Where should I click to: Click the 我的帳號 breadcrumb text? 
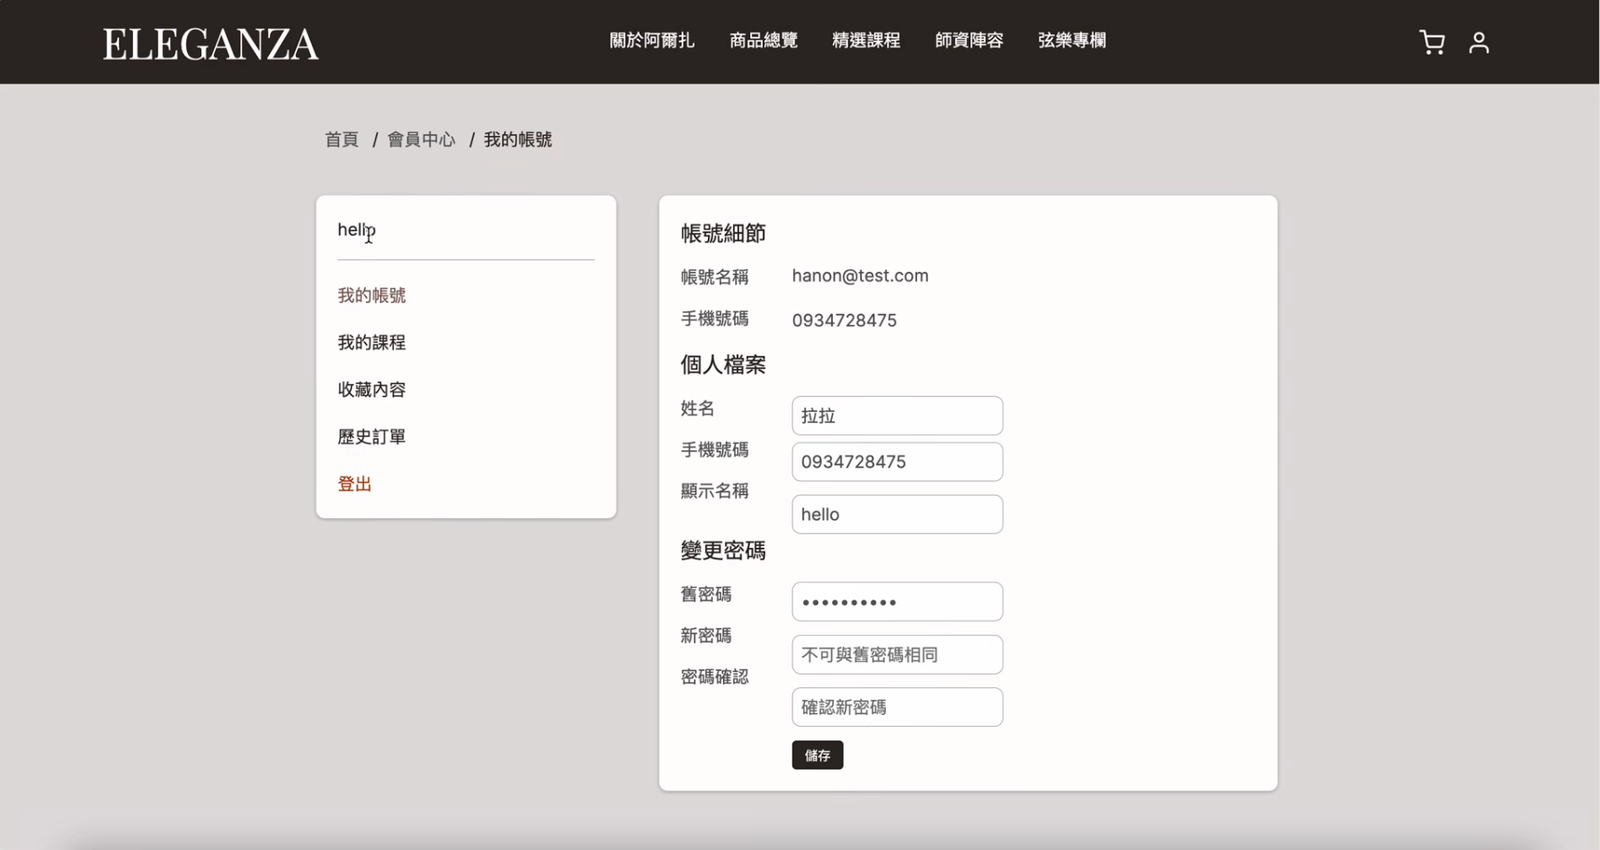[x=518, y=139]
